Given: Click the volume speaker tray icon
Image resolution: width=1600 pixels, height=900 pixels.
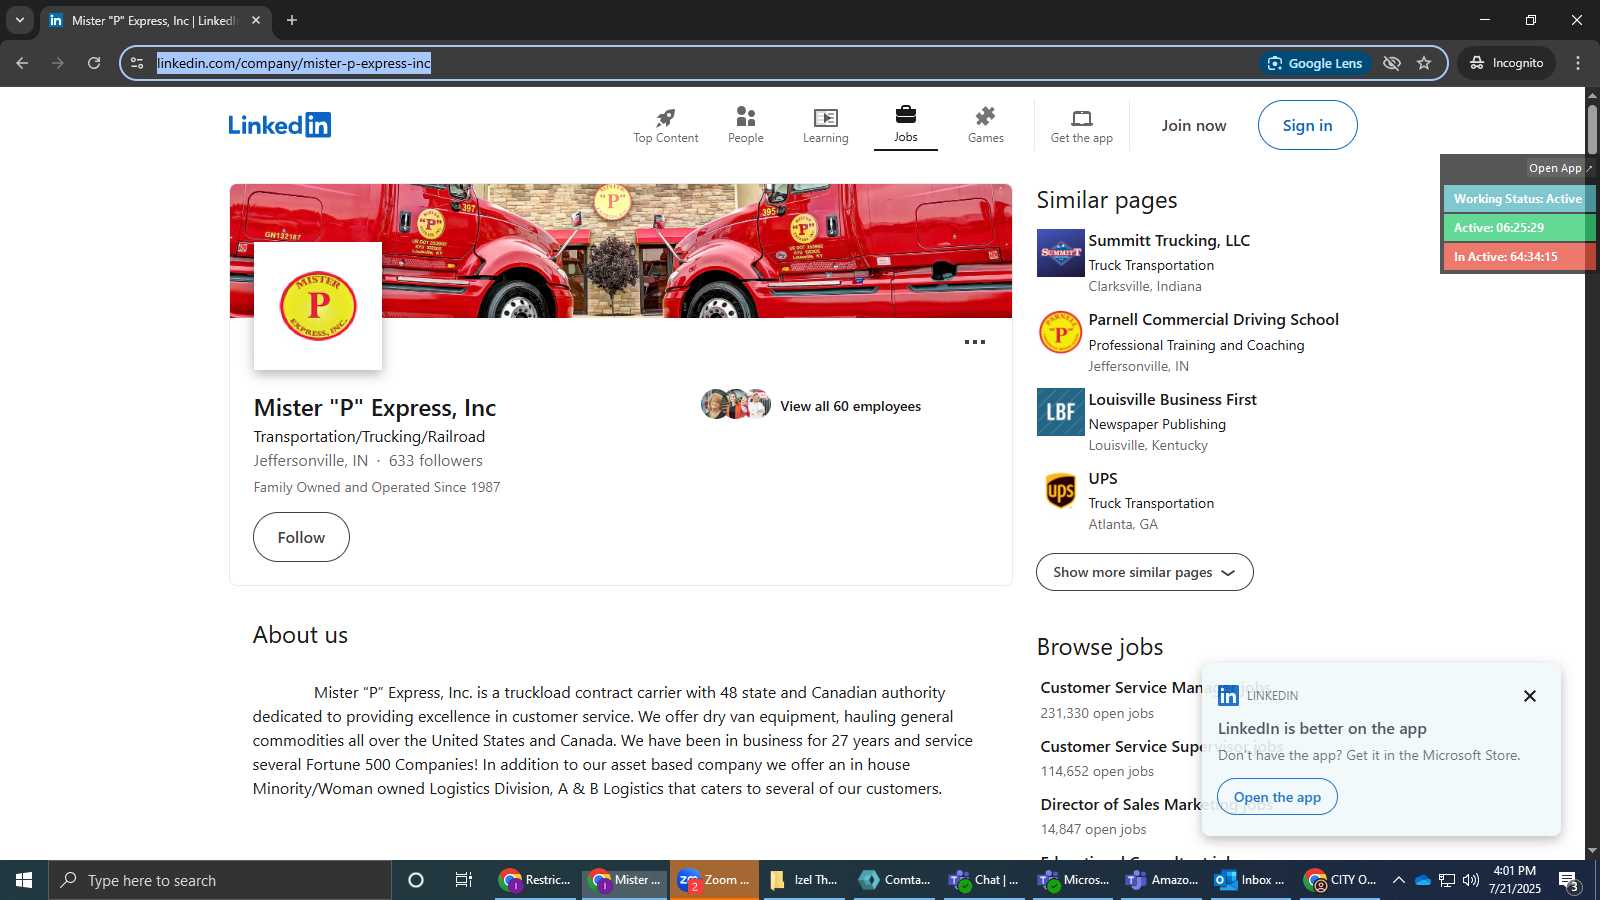Looking at the screenshot, I should 1470,880.
